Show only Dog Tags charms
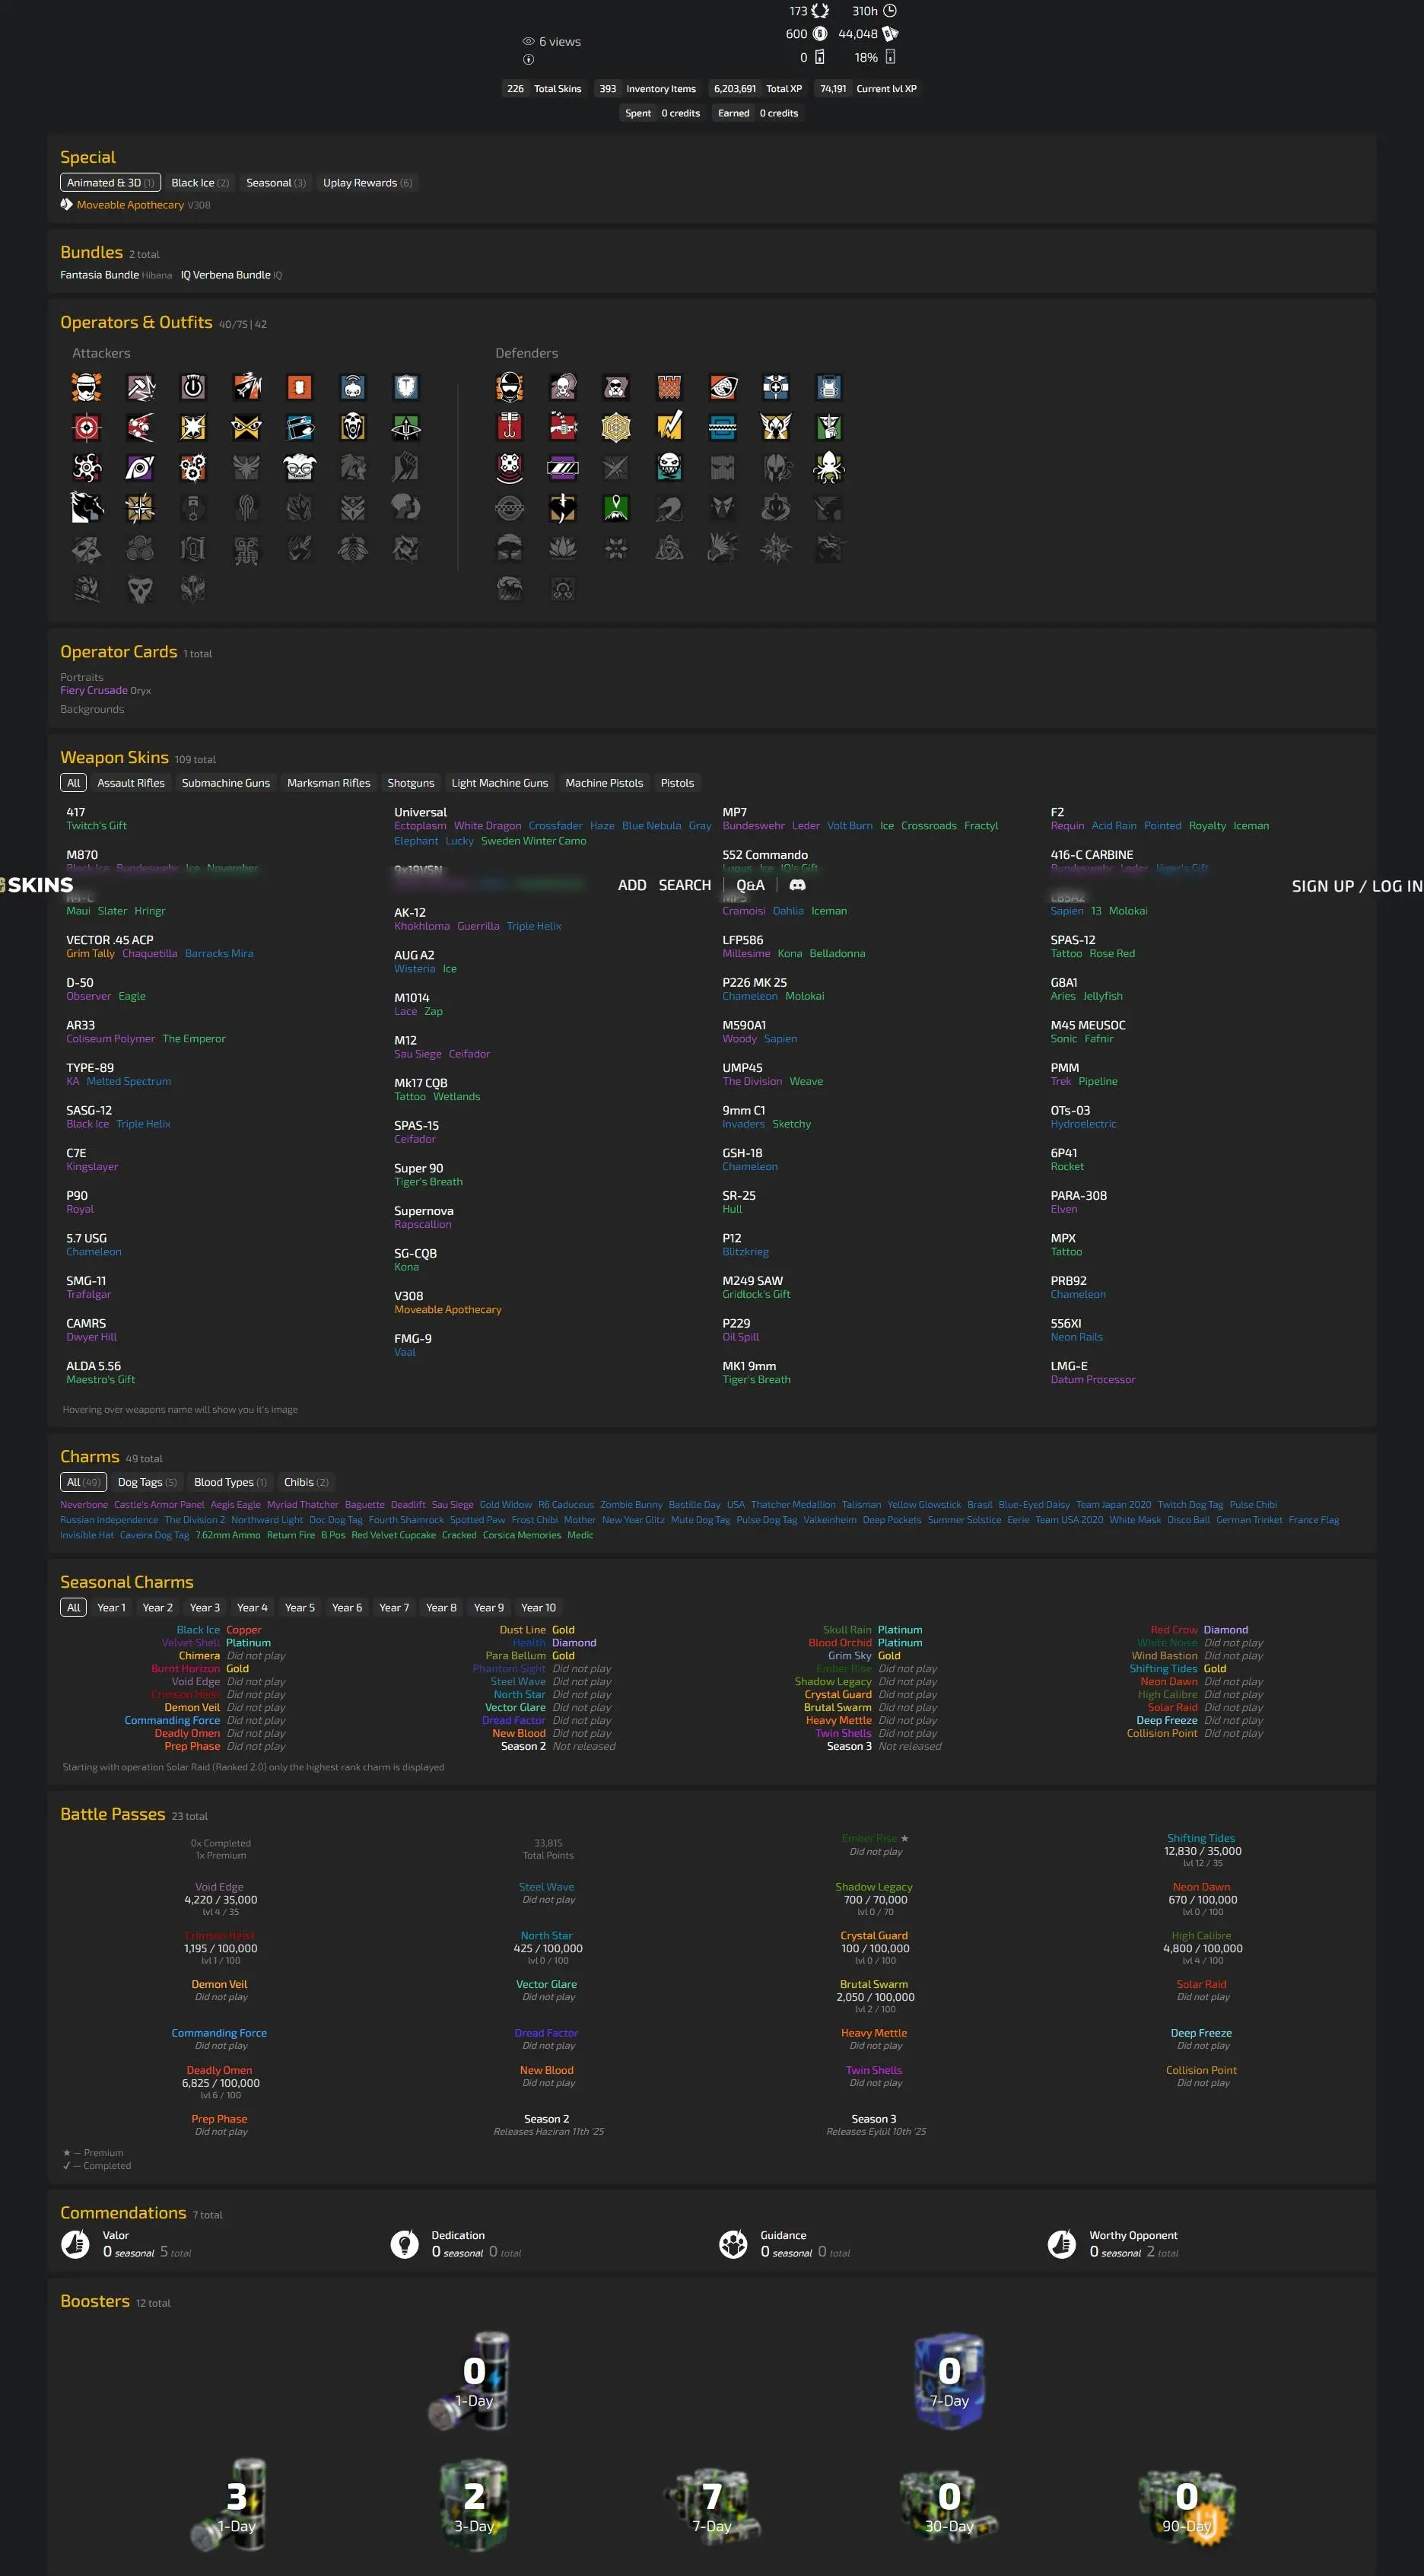This screenshot has width=1424, height=2576. pos(147,1482)
